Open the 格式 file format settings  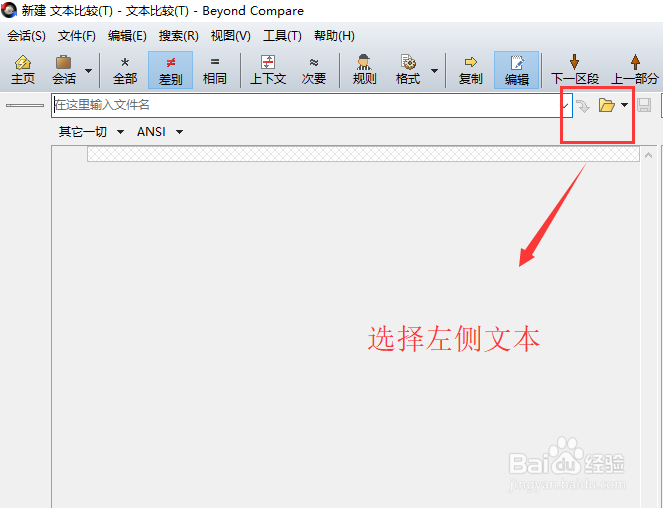tap(408, 70)
